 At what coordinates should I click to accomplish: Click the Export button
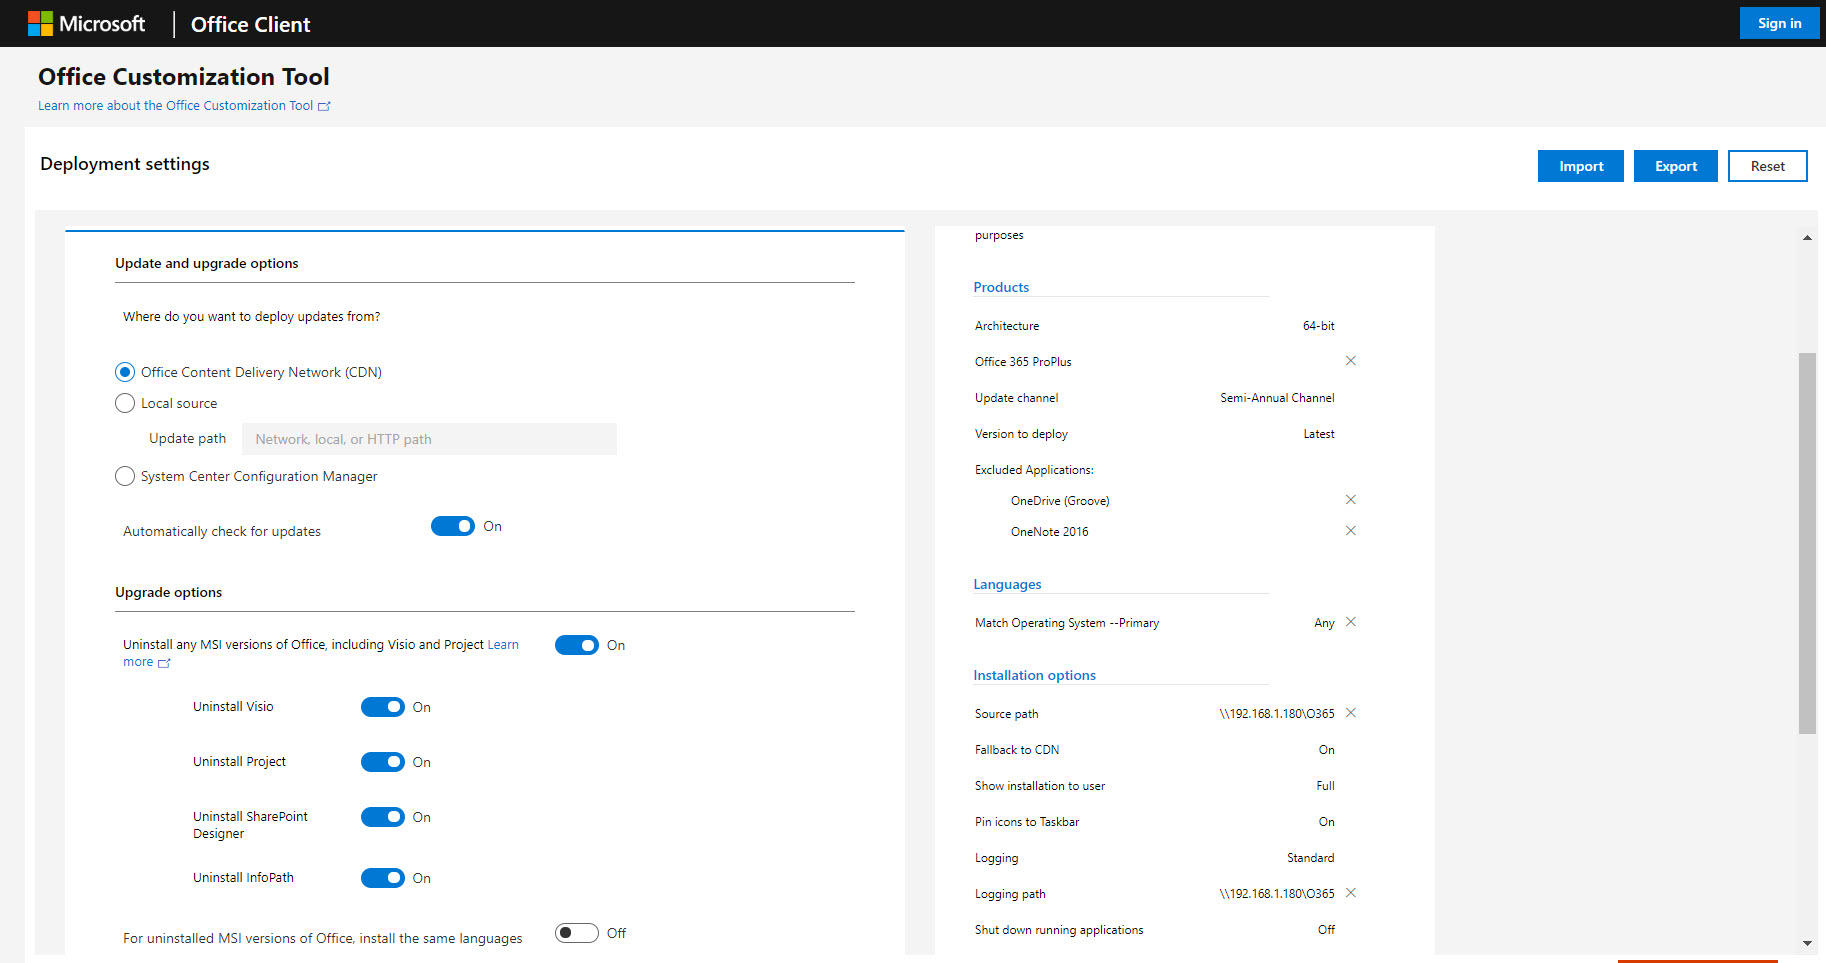coord(1676,166)
